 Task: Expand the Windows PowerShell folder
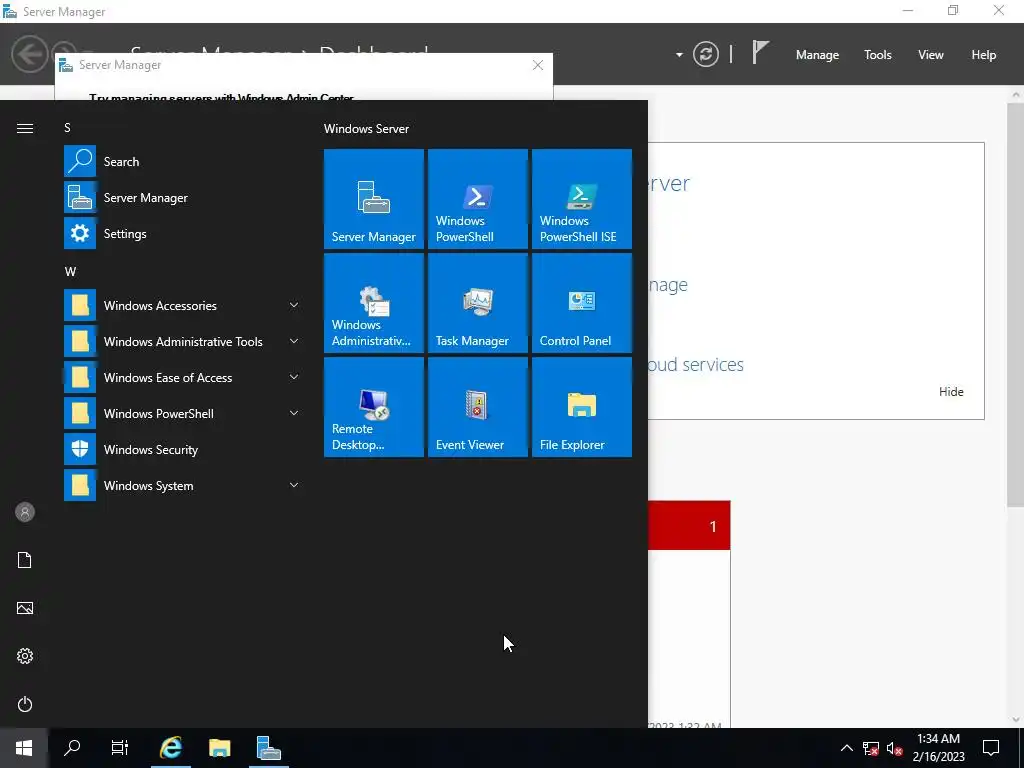point(183,413)
